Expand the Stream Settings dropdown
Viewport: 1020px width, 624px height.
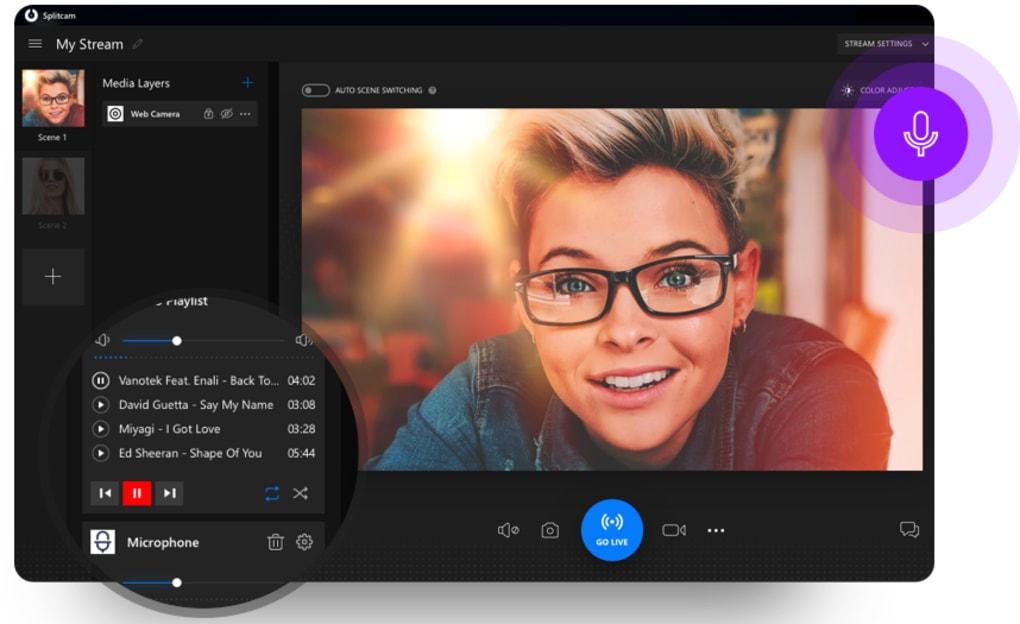885,44
